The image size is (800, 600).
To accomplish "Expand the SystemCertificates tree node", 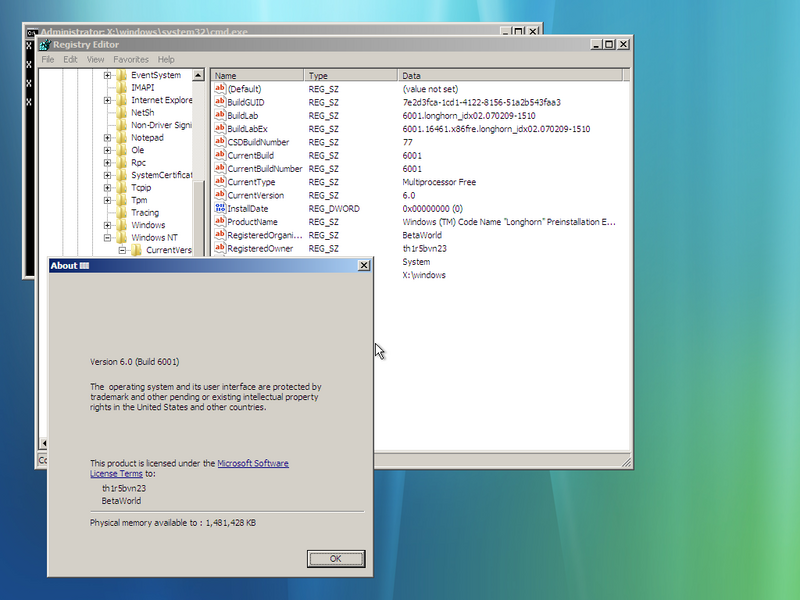I will point(107,175).
